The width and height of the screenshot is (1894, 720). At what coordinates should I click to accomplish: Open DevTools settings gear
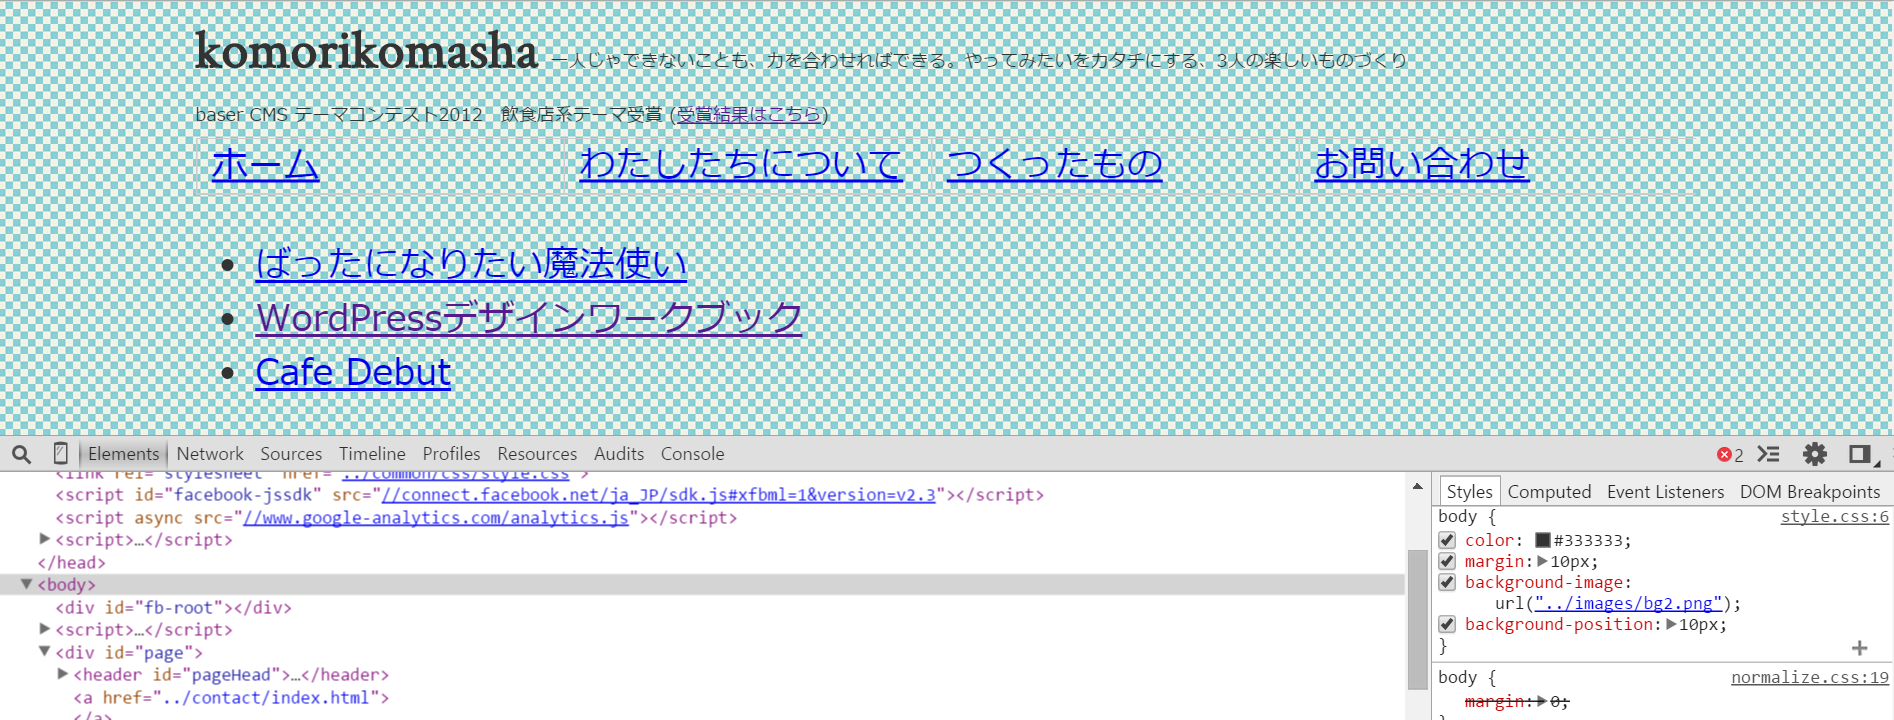click(1815, 454)
